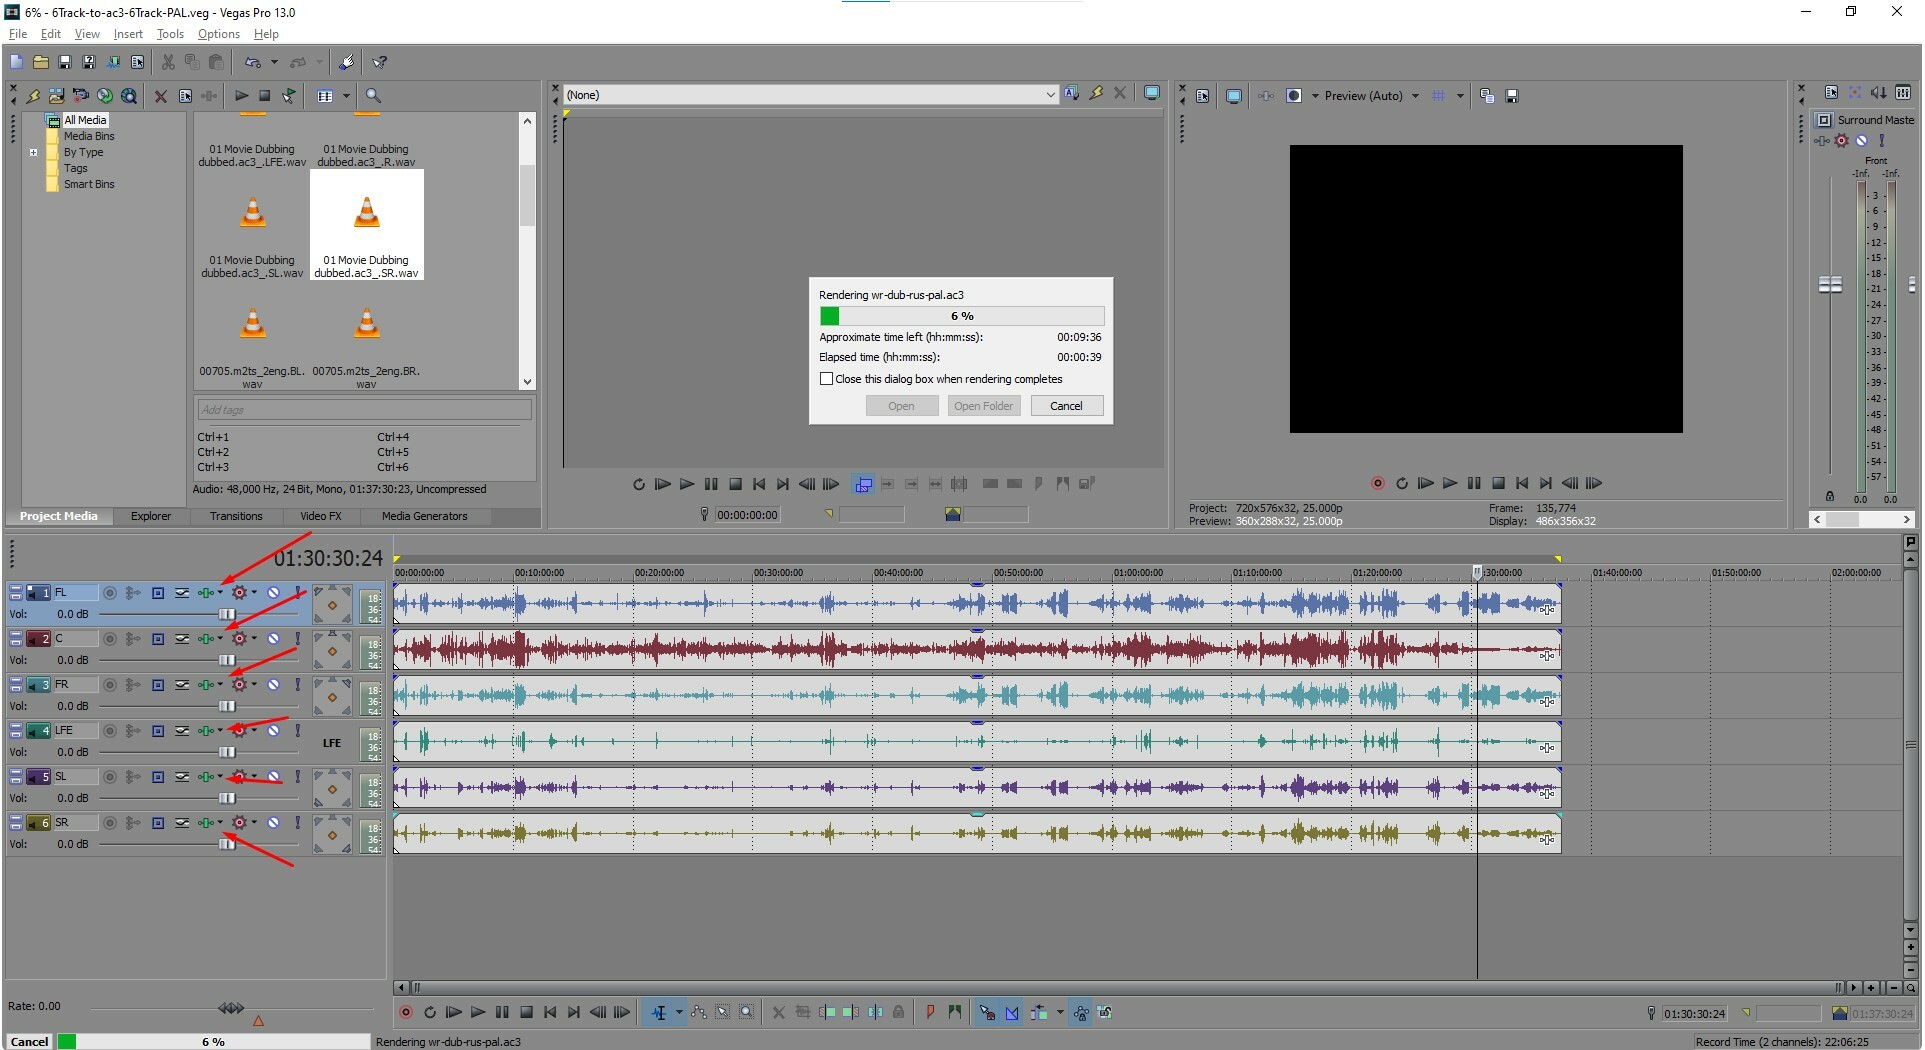
Task: Click the Insert Region icon
Action: coord(954,1012)
